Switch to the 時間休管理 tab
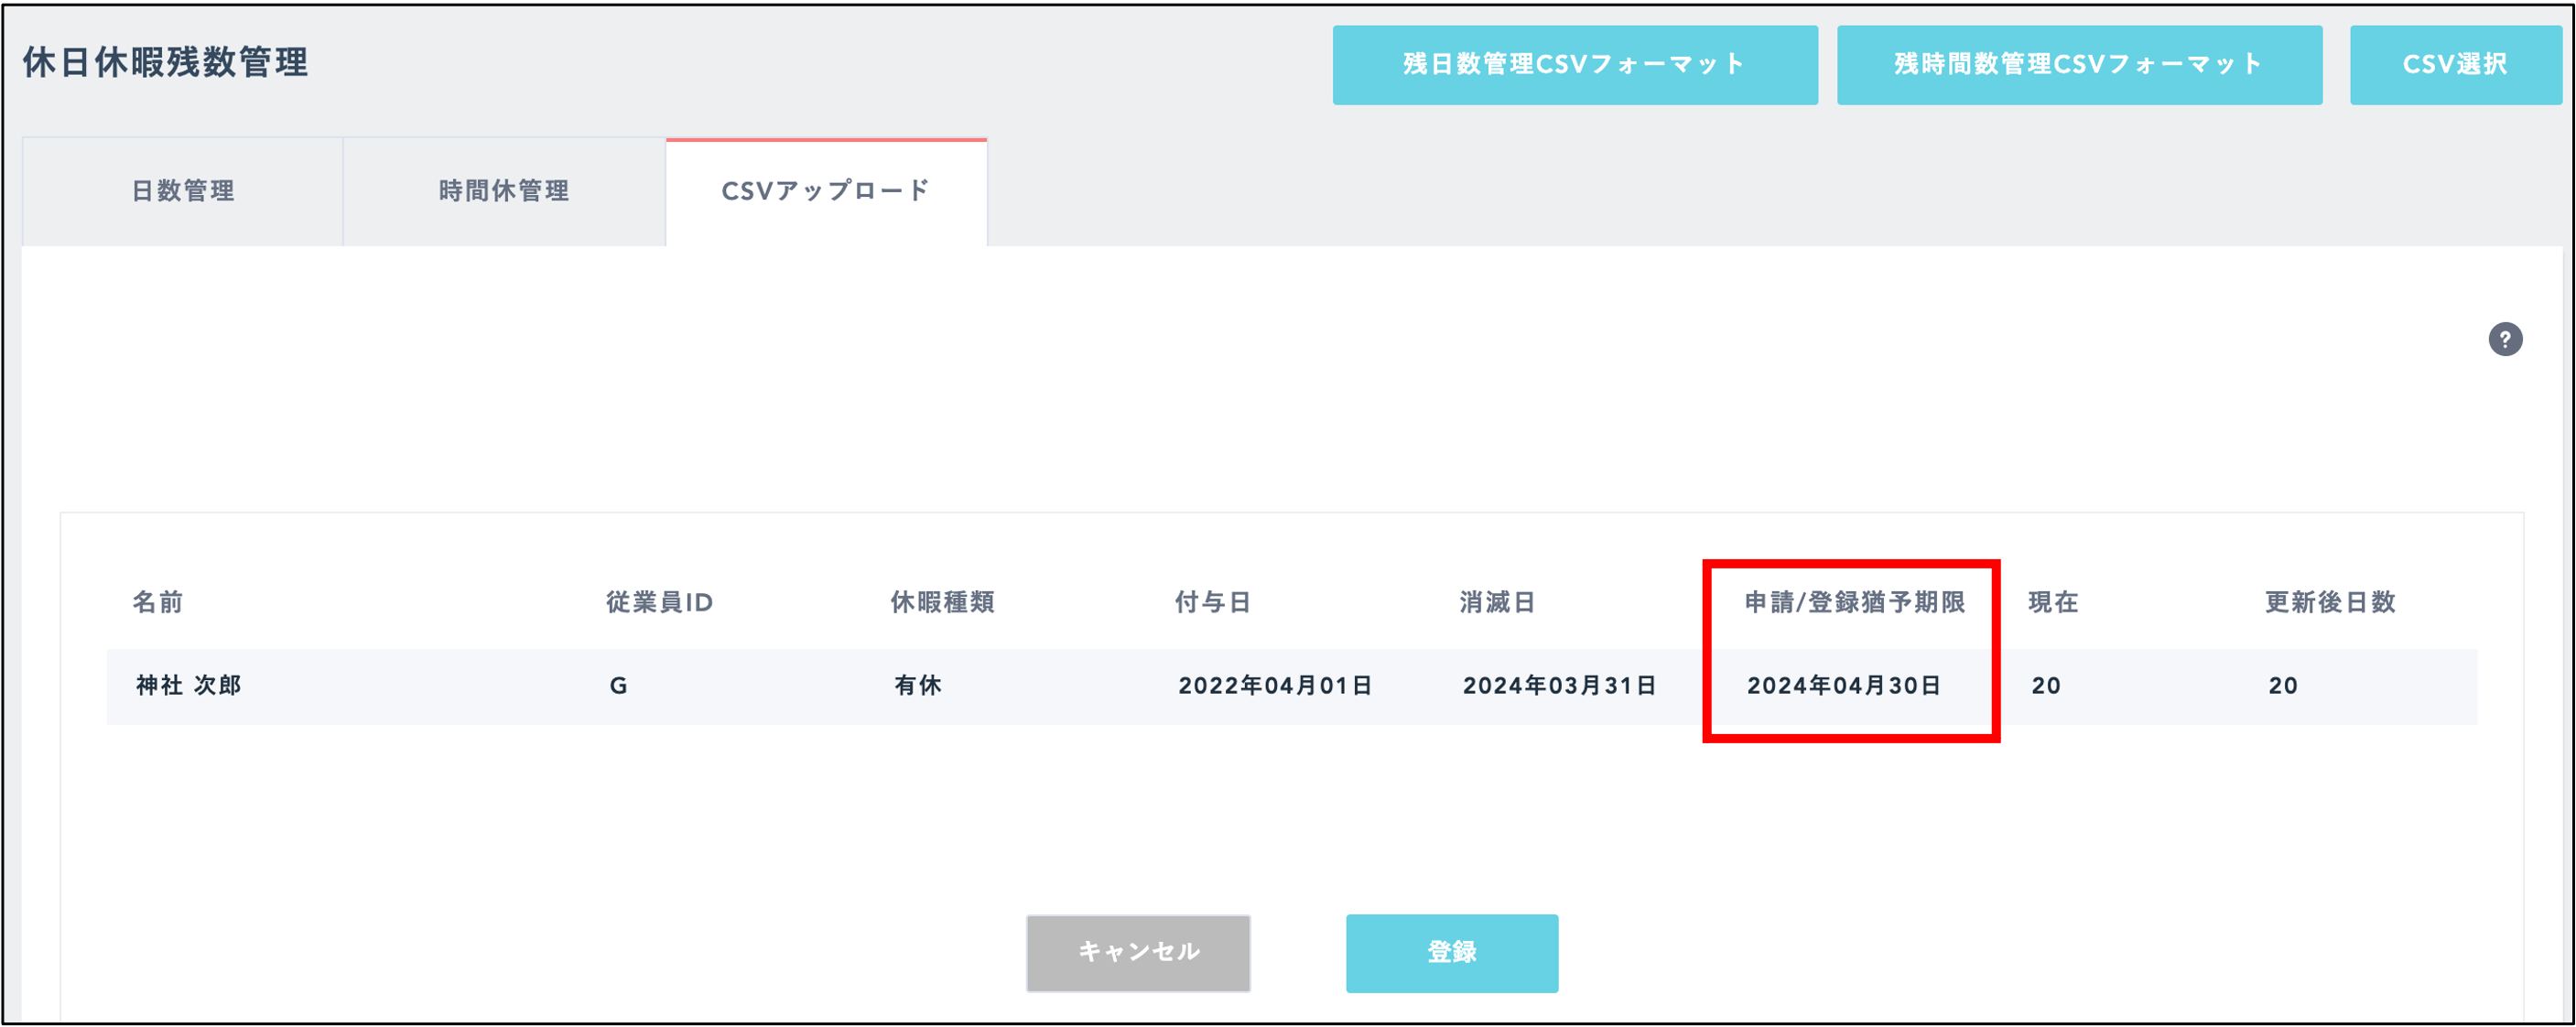The width and height of the screenshot is (2576, 1027). tap(504, 191)
